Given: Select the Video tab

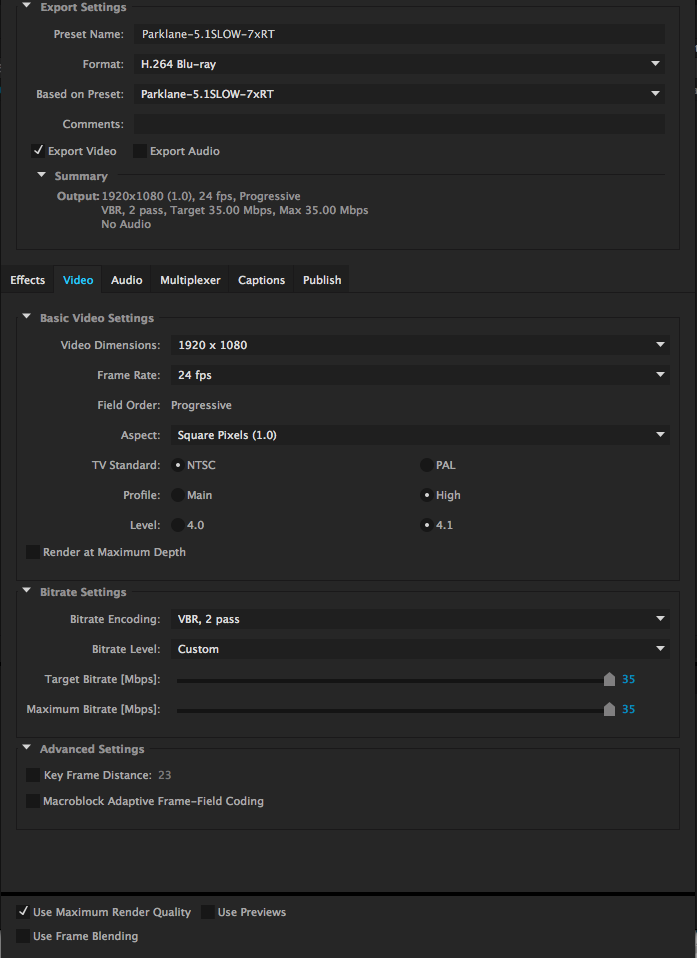Looking at the screenshot, I should coord(78,280).
